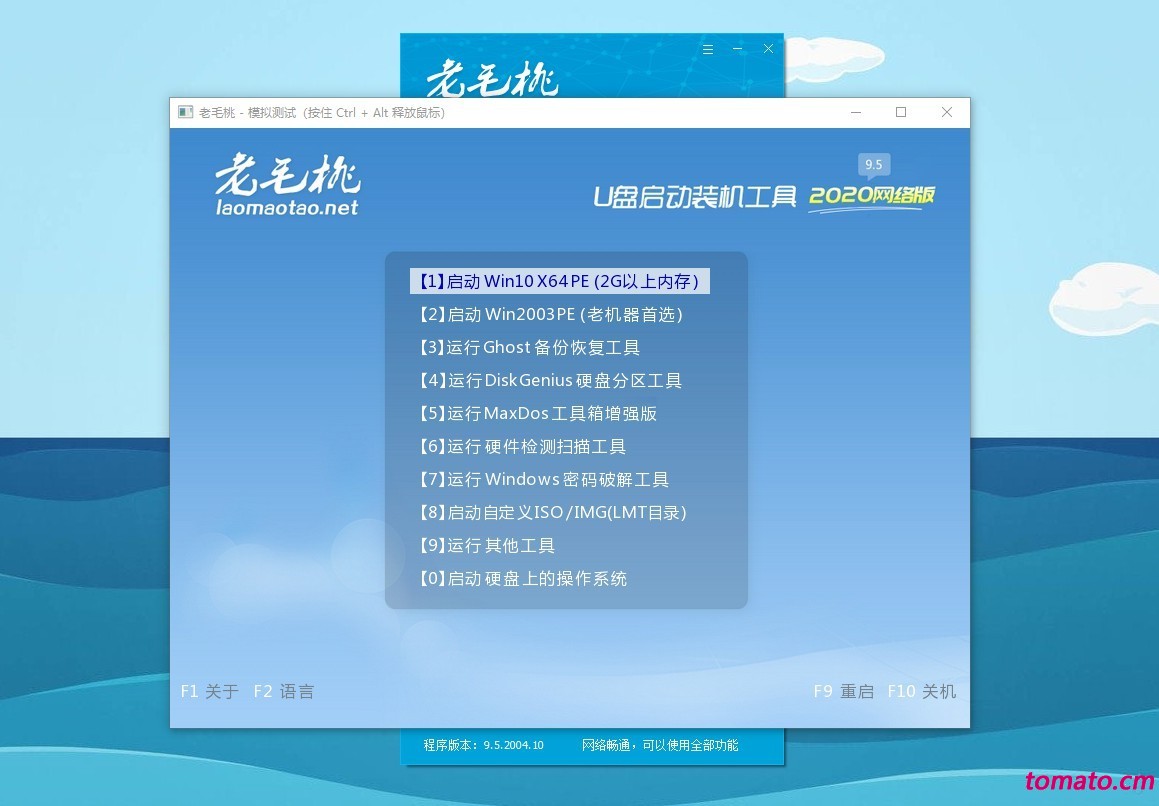
Task: Click F1 关于 about label
Action: [x=210, y=691]
